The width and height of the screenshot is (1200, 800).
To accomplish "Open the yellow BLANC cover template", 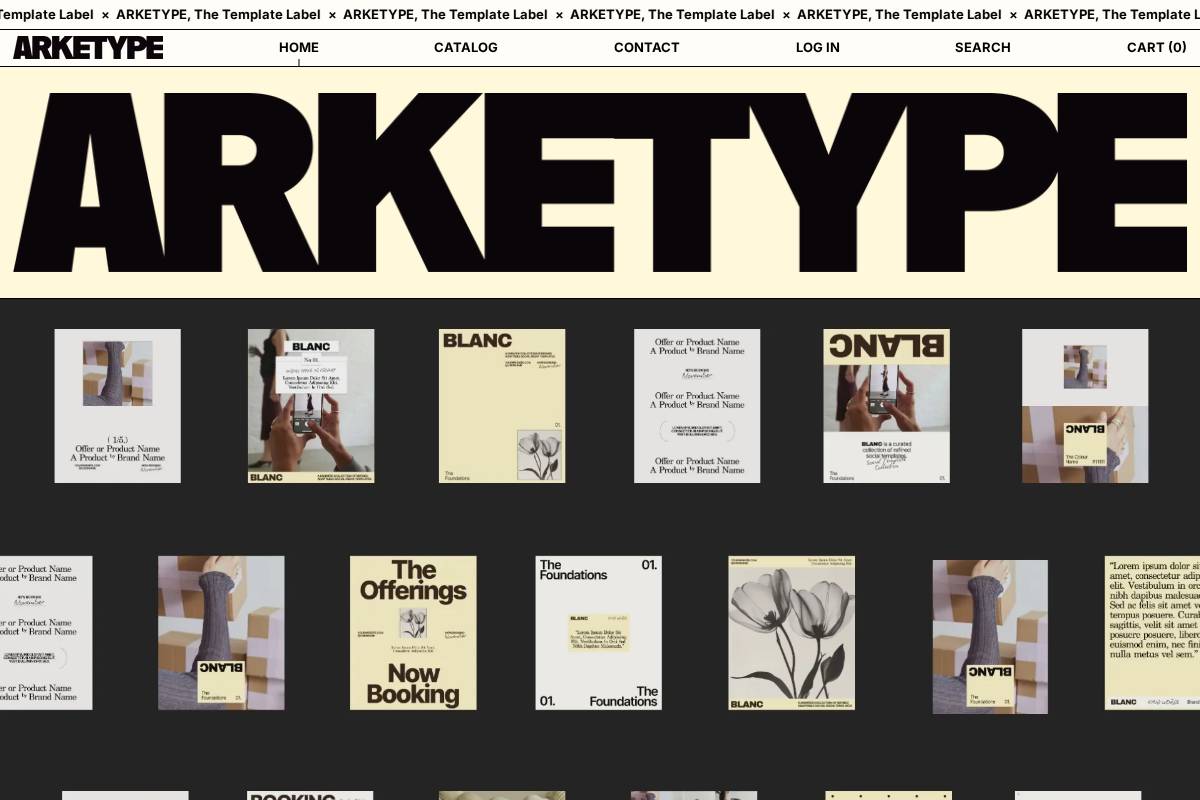I will 501,405.
